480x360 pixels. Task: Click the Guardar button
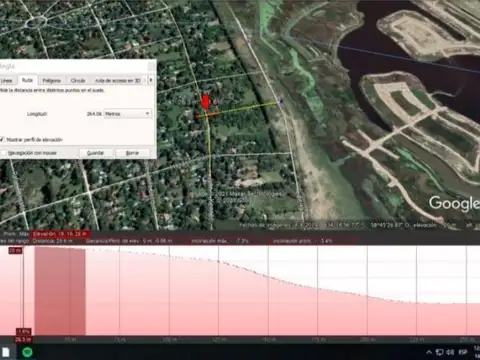click(x=95, y=153)
